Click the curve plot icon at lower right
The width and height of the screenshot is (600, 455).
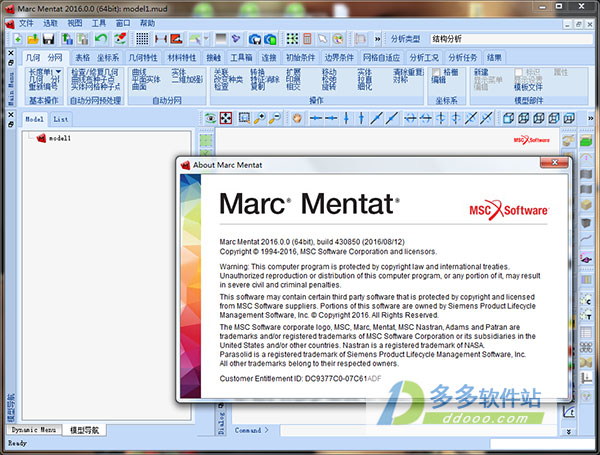coord(569,412)
